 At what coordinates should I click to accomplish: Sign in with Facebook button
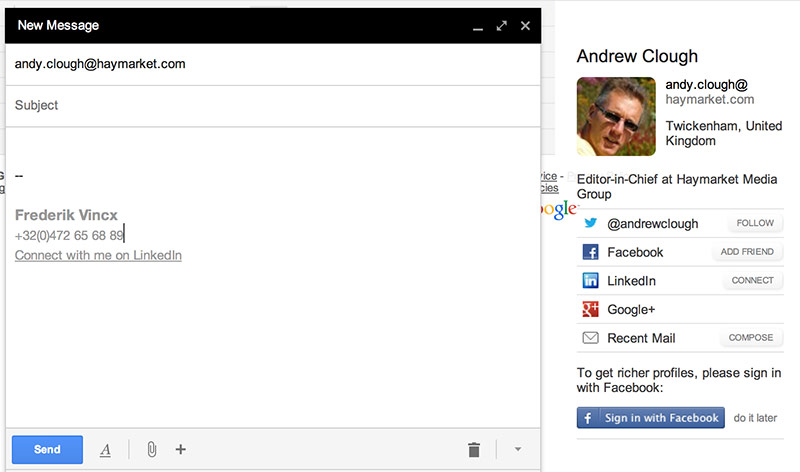pyautogui.click(x=651, y=417)
